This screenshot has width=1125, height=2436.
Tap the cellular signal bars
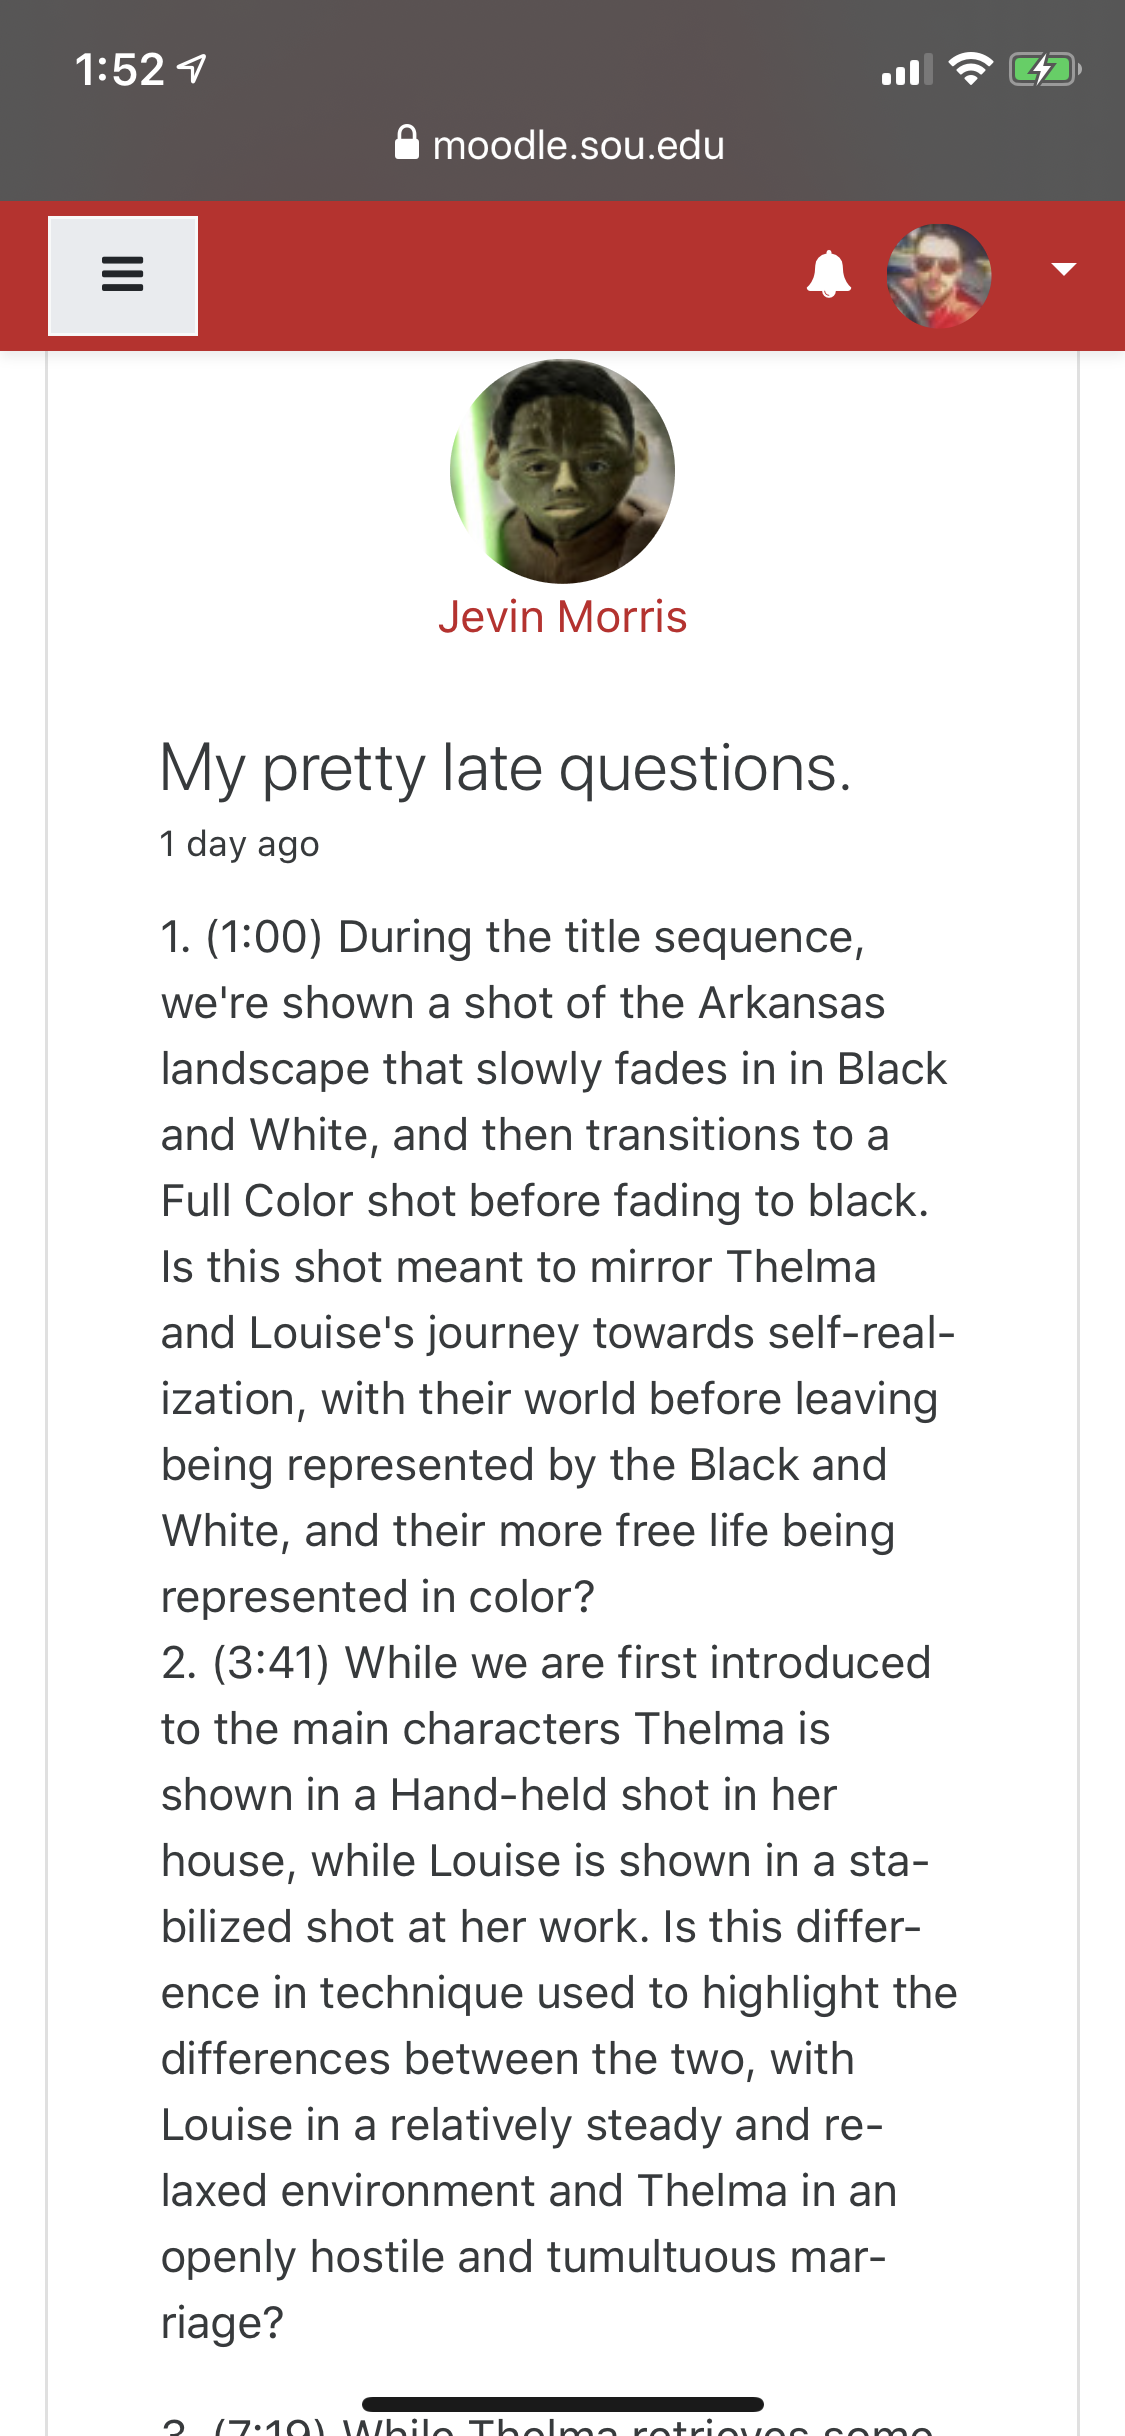[x=906, y=70]
